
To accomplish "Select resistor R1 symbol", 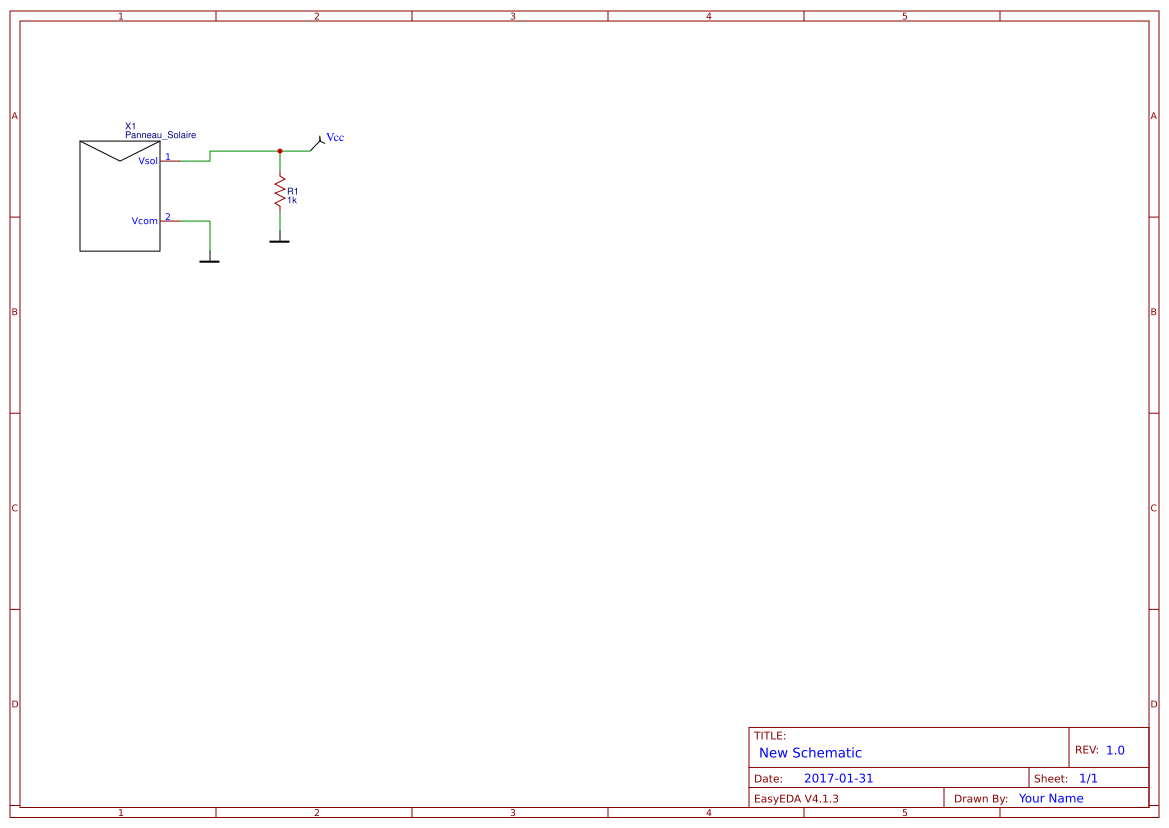I will click(280, 193).
